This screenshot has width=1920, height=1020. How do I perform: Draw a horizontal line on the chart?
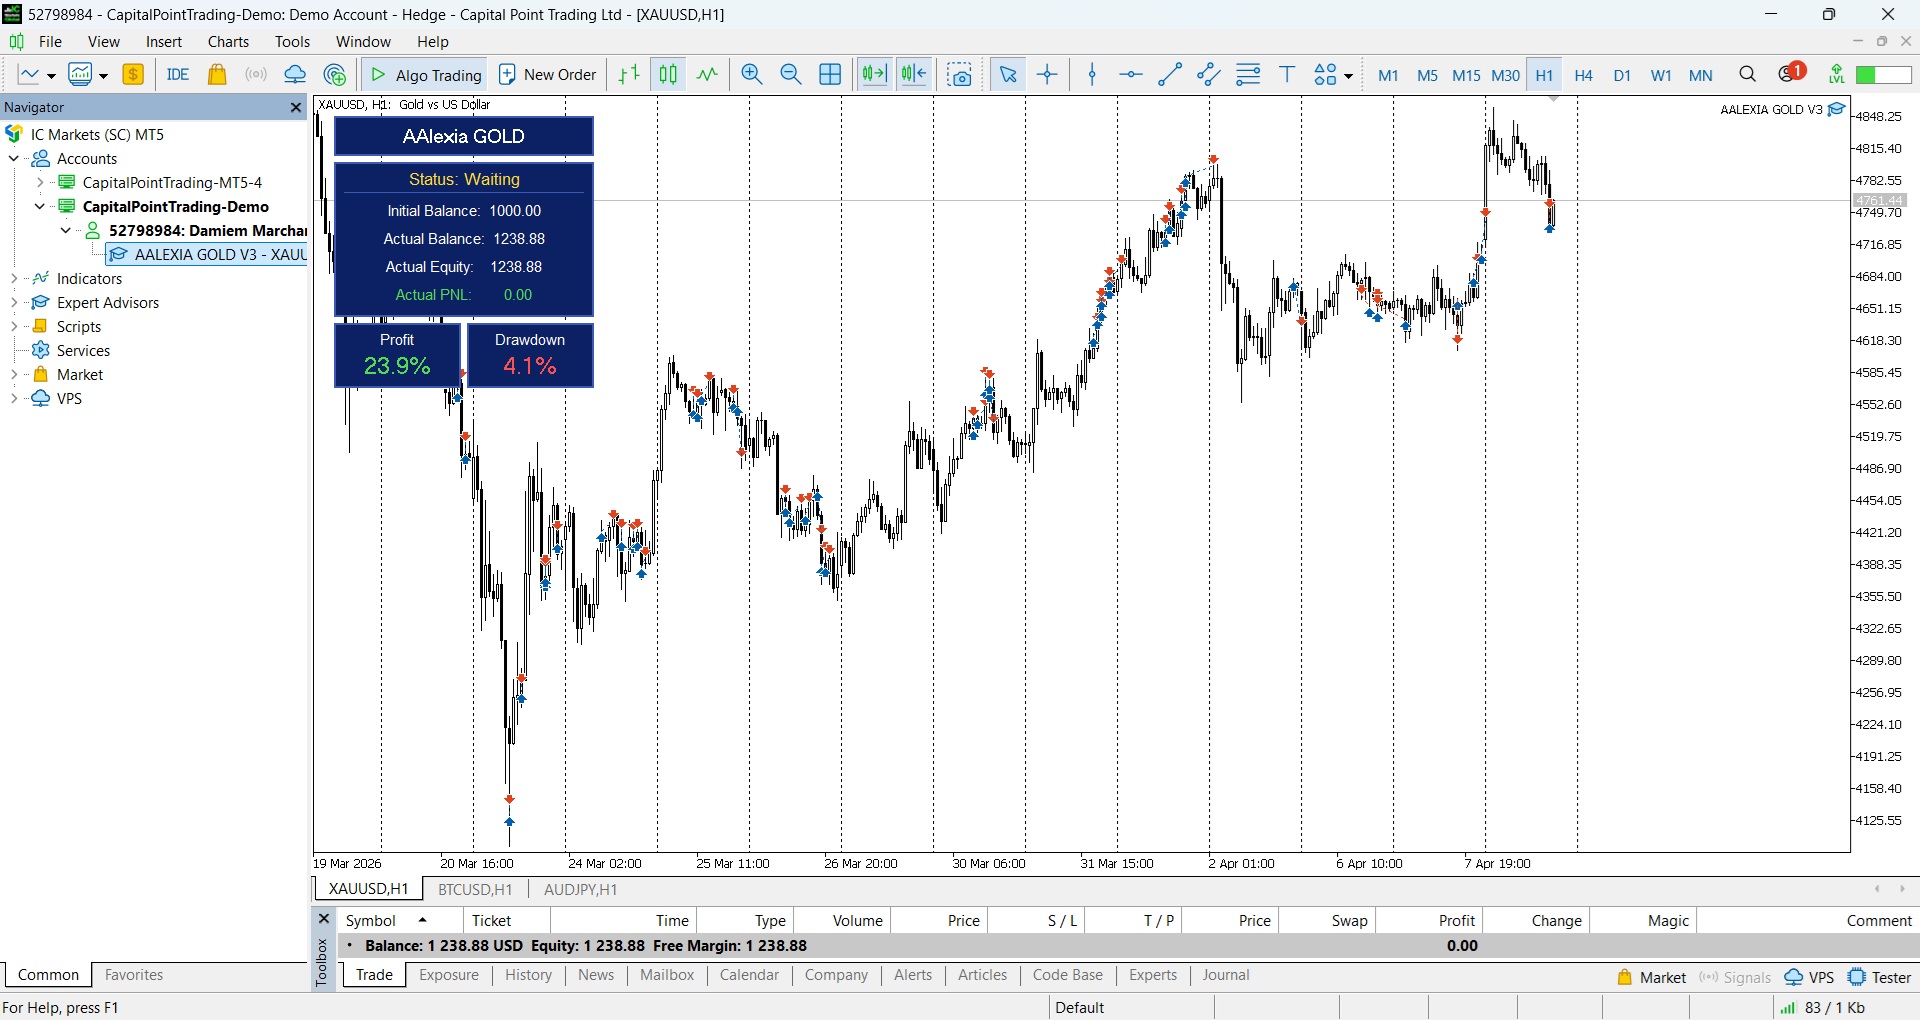point(1131,75)
